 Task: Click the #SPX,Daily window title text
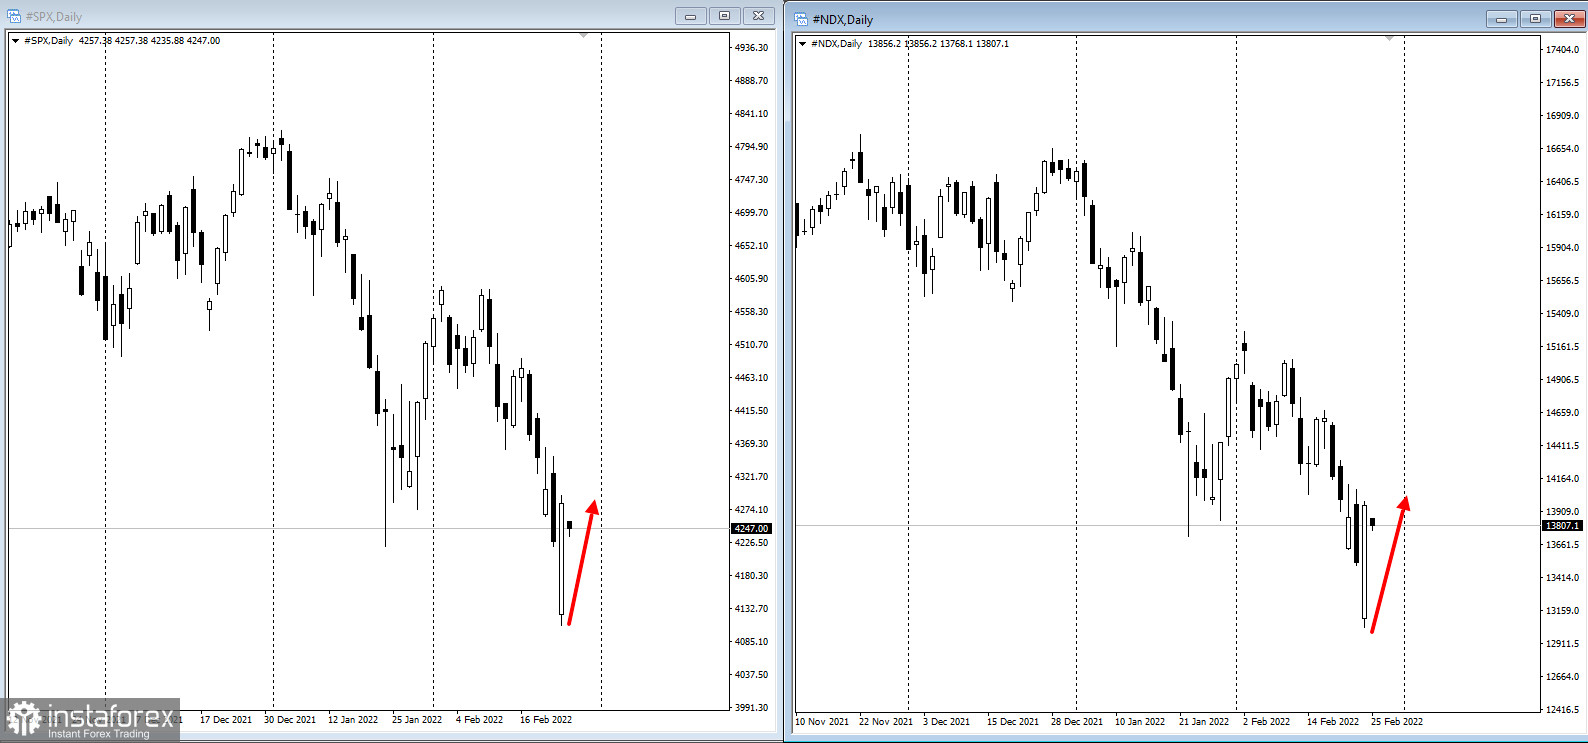(x=54, y=17)
